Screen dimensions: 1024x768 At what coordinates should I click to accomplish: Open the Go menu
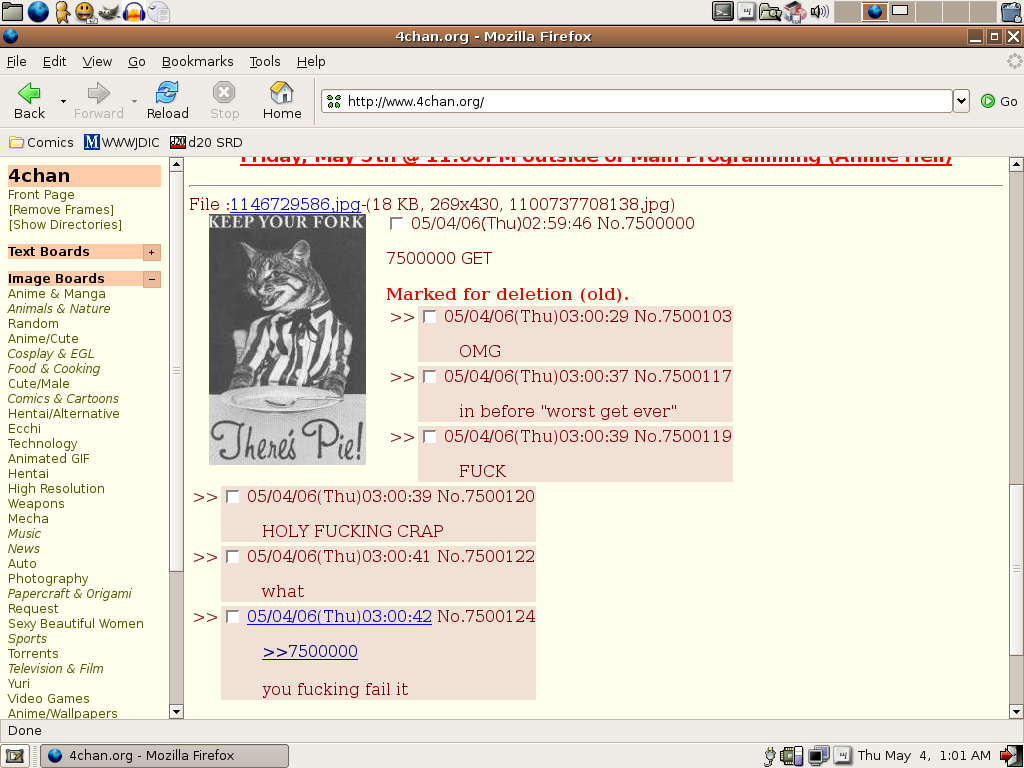136,61
